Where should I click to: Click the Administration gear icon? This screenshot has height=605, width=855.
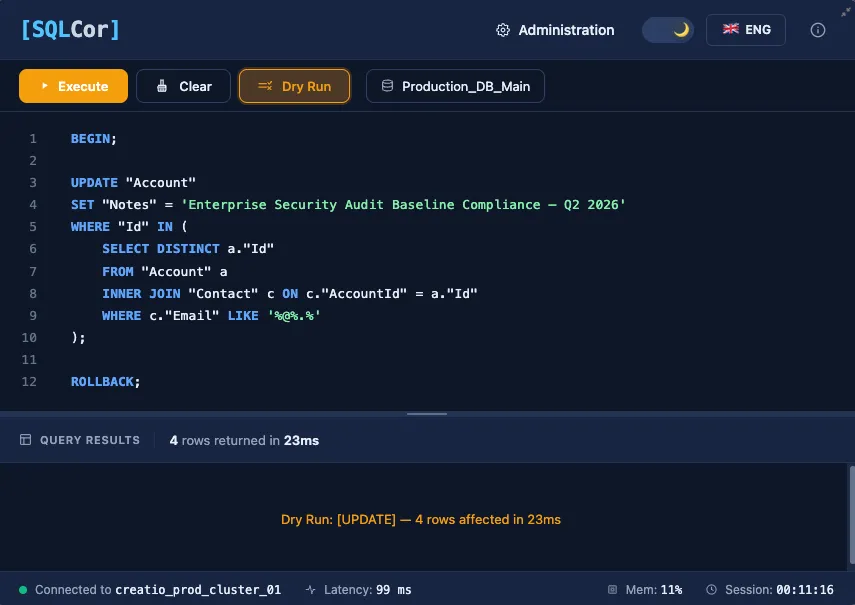[503, 30]
